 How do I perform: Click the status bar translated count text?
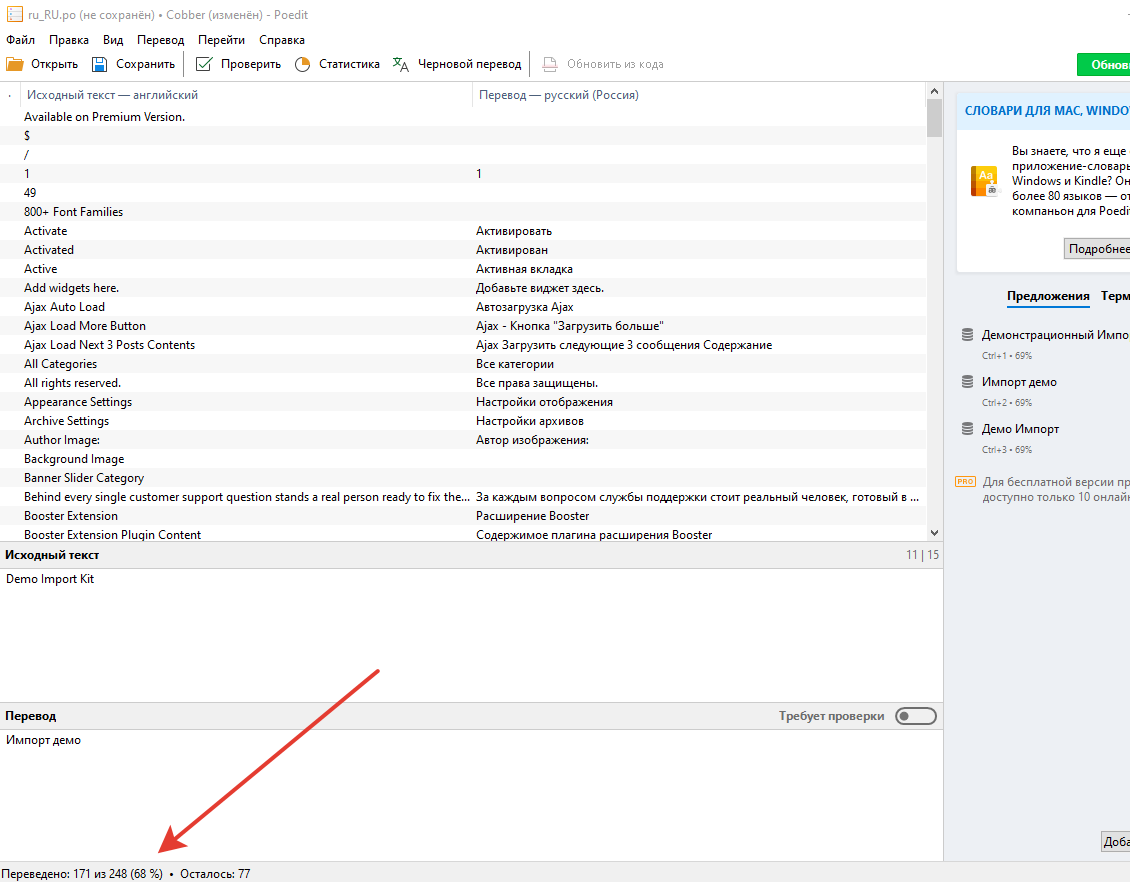click(81, 873)
